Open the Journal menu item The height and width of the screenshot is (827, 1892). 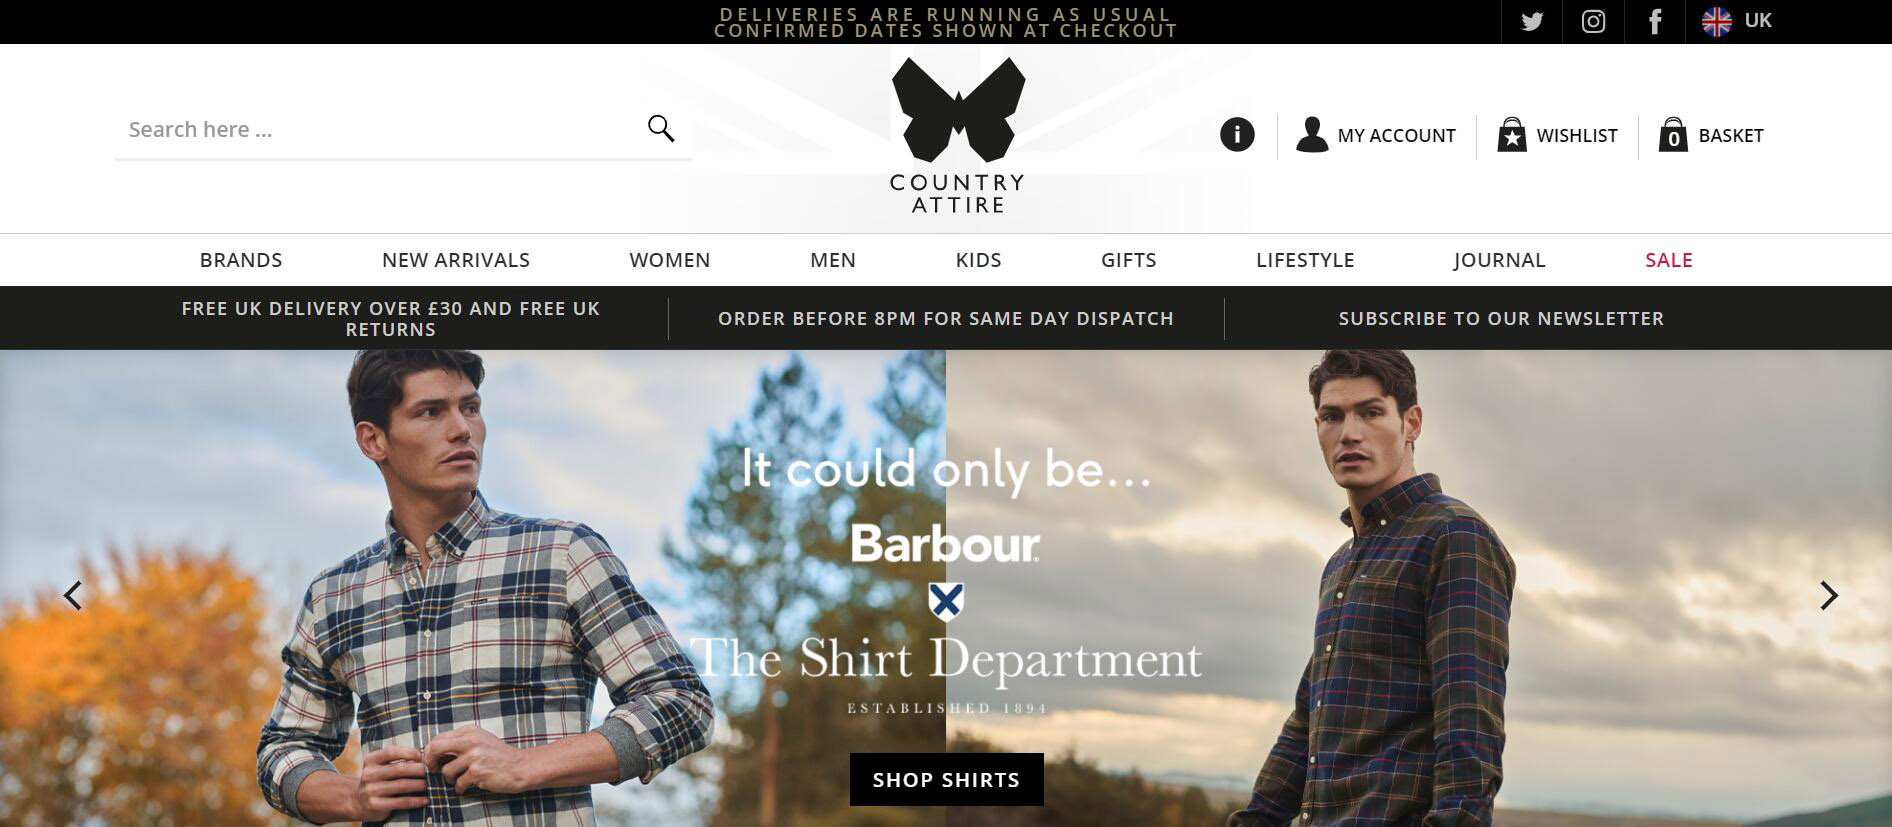coord(1499,260)
